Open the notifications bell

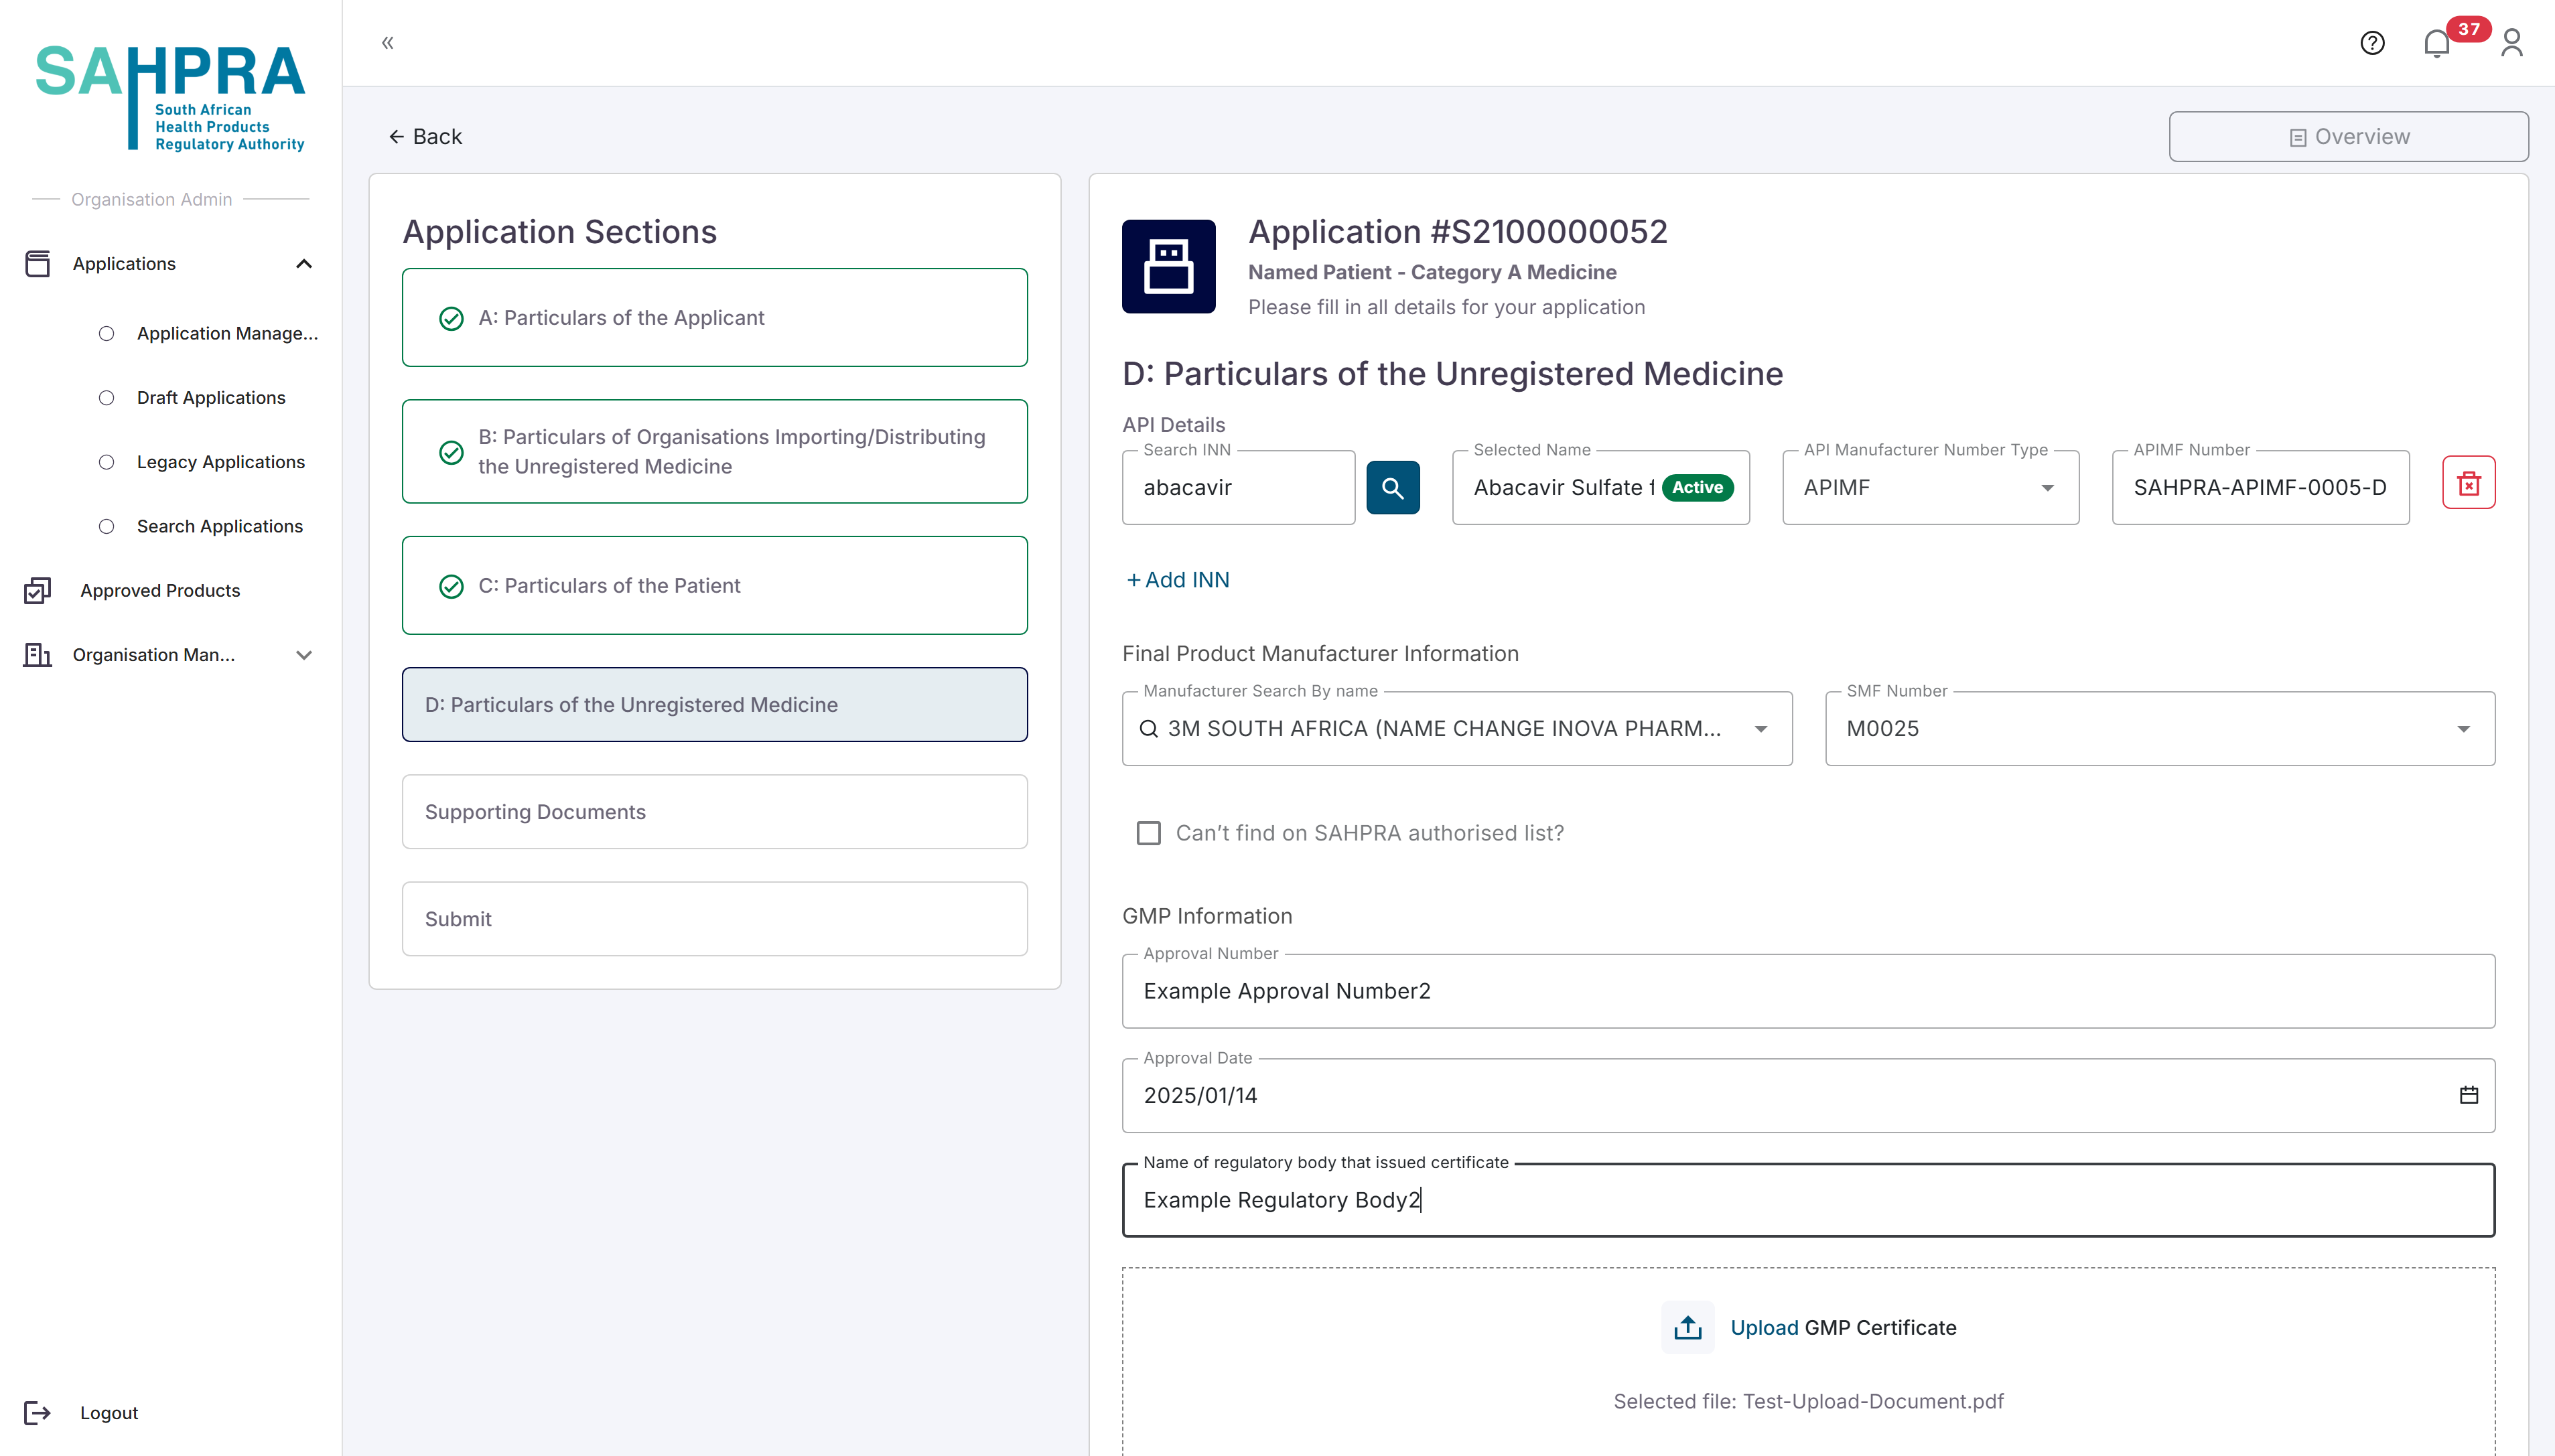pos(2436,43)
